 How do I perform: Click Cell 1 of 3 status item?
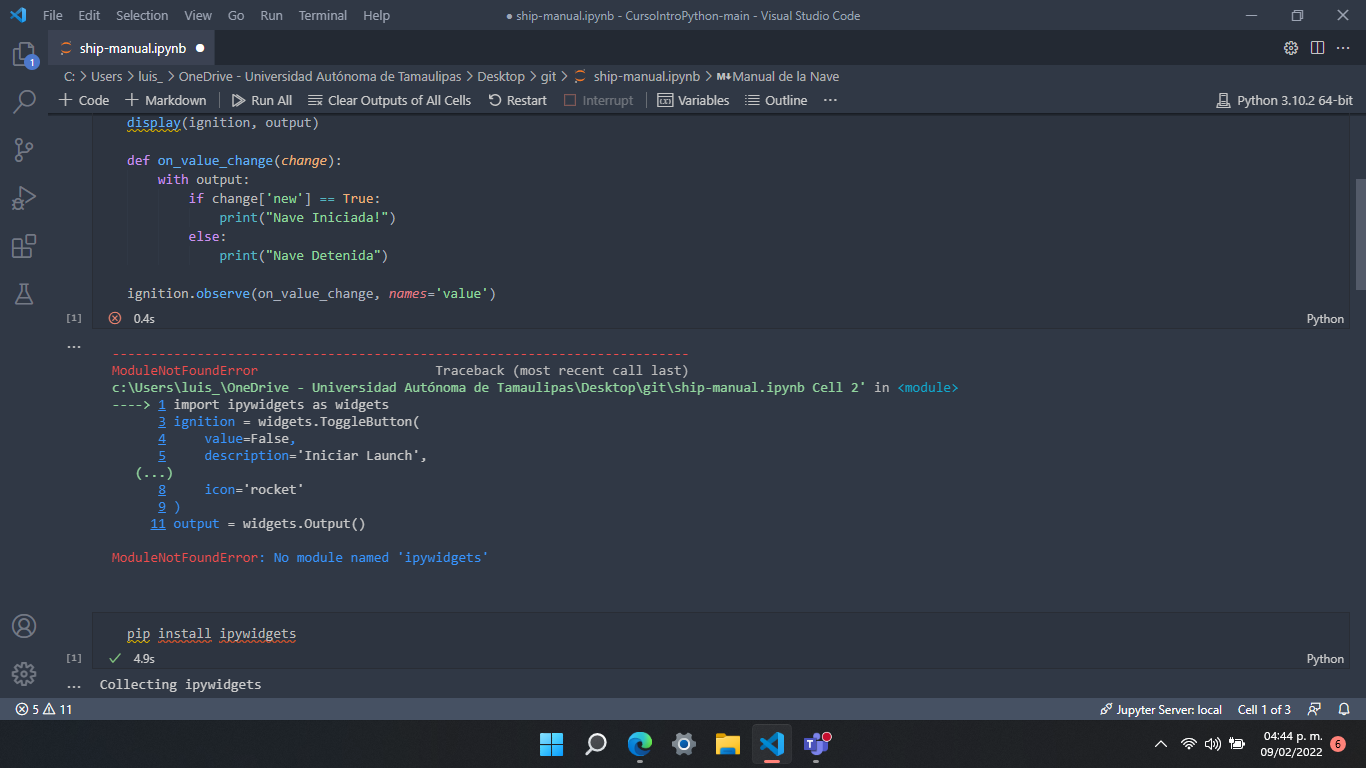pyautogui.click(x=1264, y=709)
